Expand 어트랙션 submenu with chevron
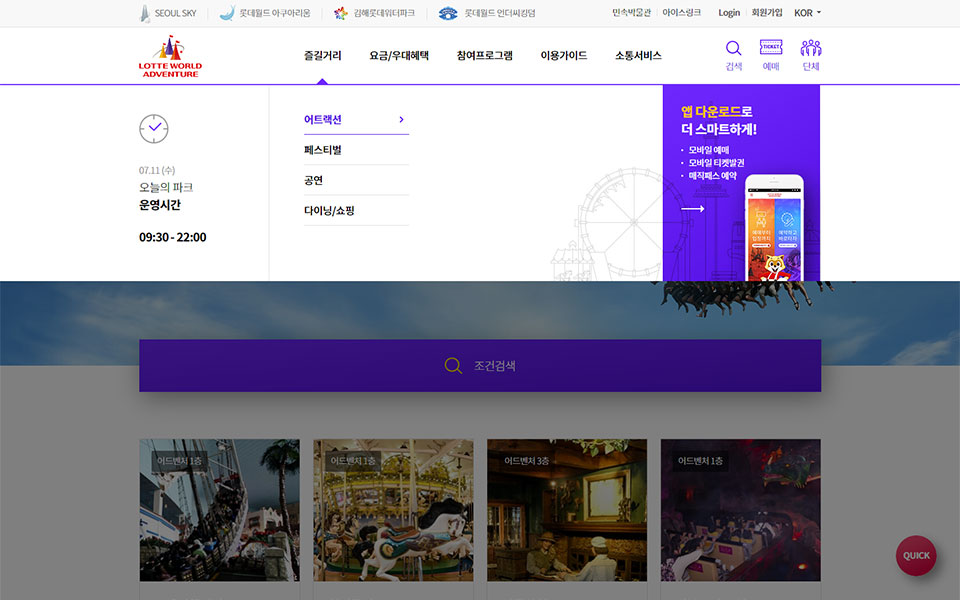960x600 pixels. point(401,119)
